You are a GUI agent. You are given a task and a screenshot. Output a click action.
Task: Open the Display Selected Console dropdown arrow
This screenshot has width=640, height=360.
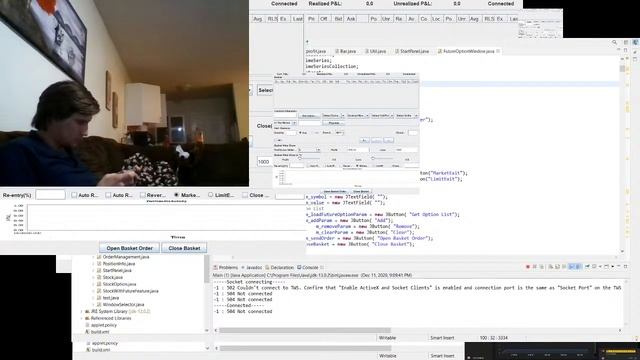tap(600, 267)
